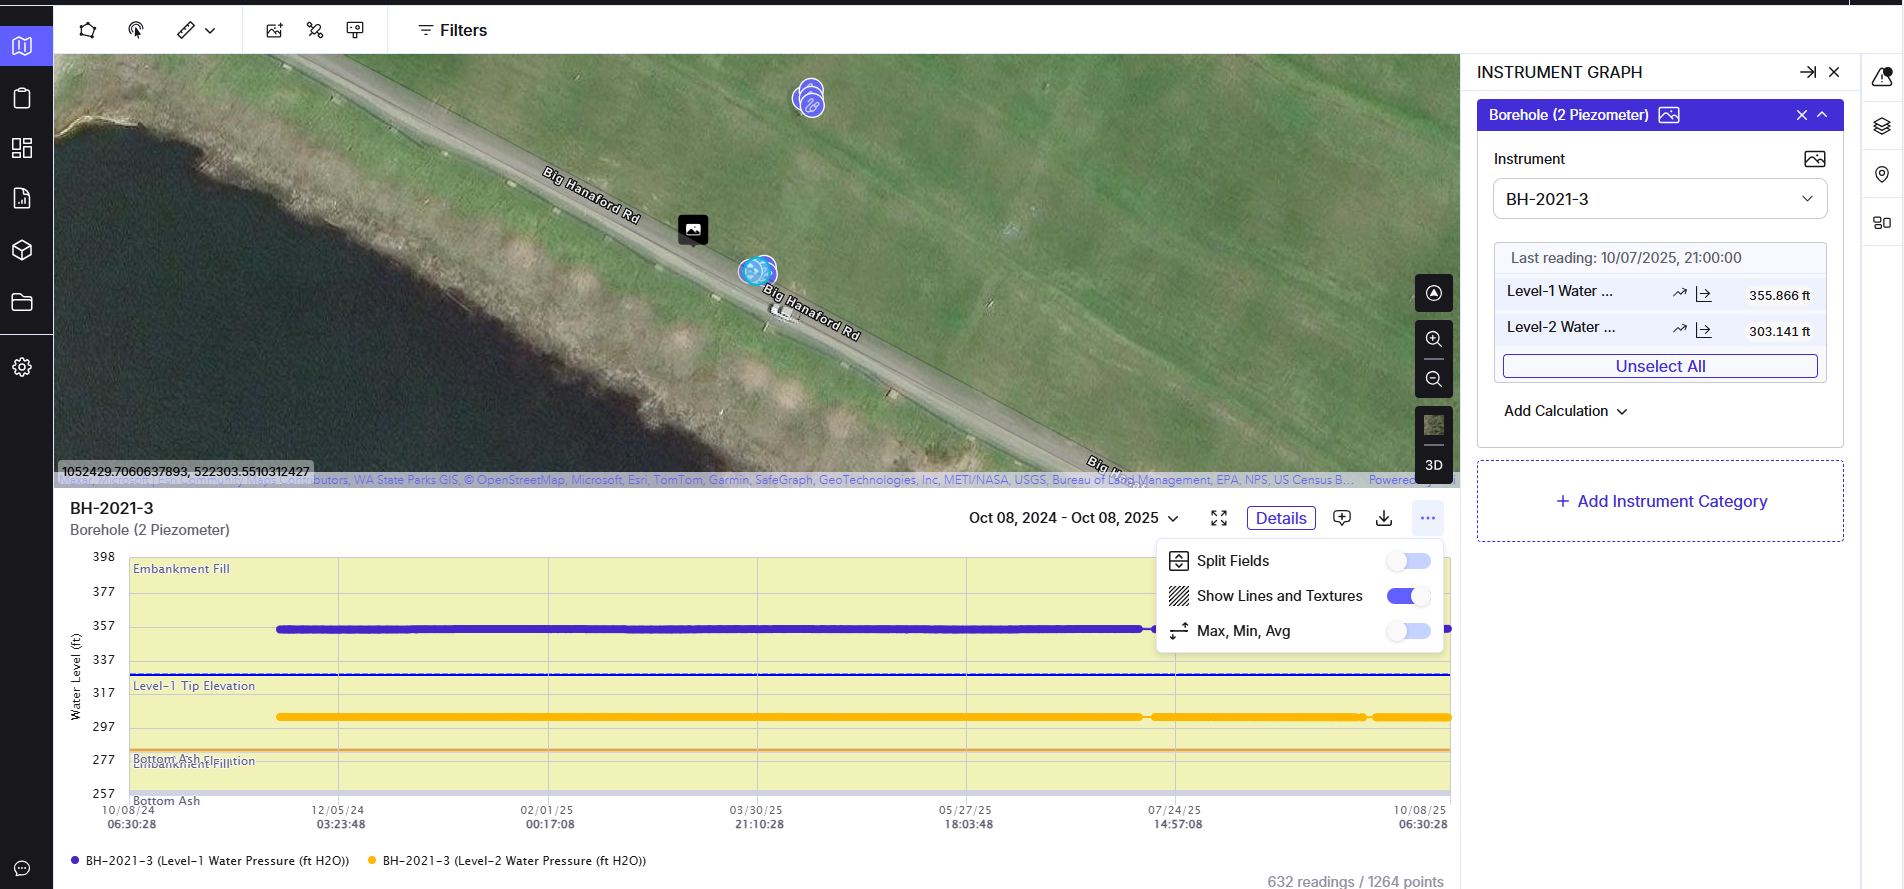Expand the Add Calculation dropdown
Image resolution: width=1904 pixels, height=889 pixels.
(x=1565, y=411)
